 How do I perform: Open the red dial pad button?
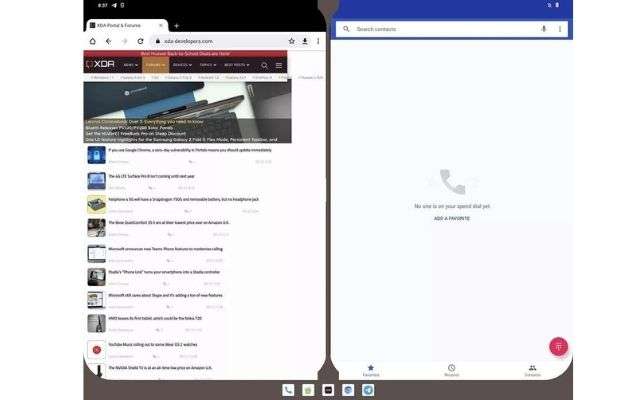[559, 347]
